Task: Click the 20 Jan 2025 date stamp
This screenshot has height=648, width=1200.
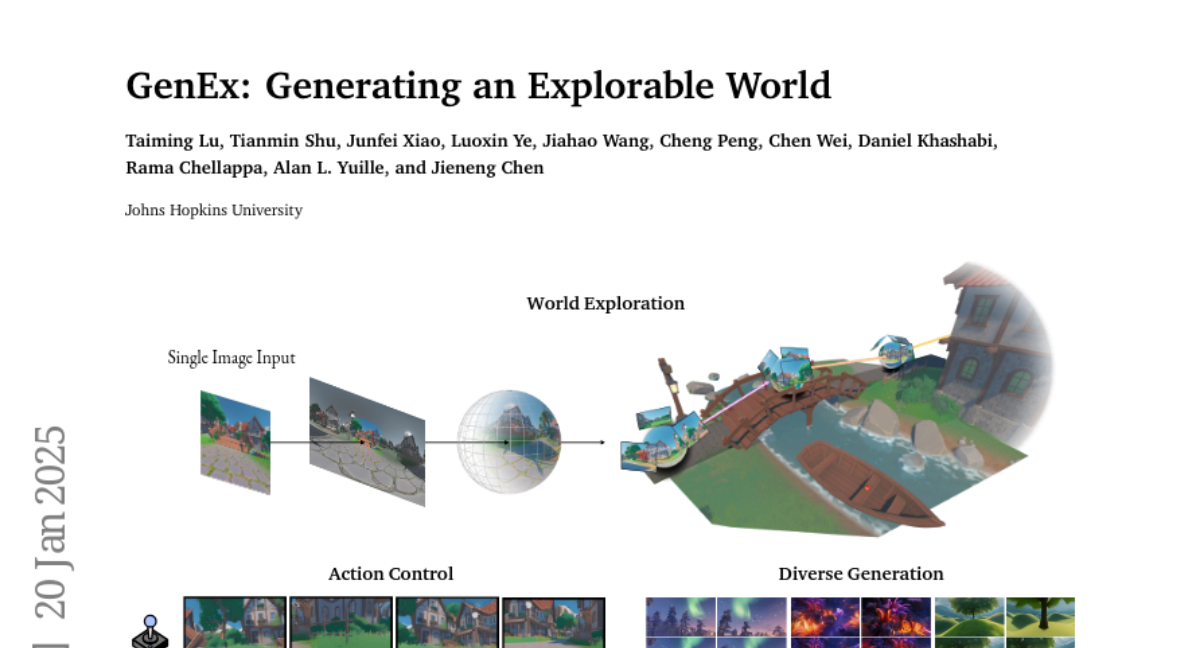Action: [x=51, y=522]
